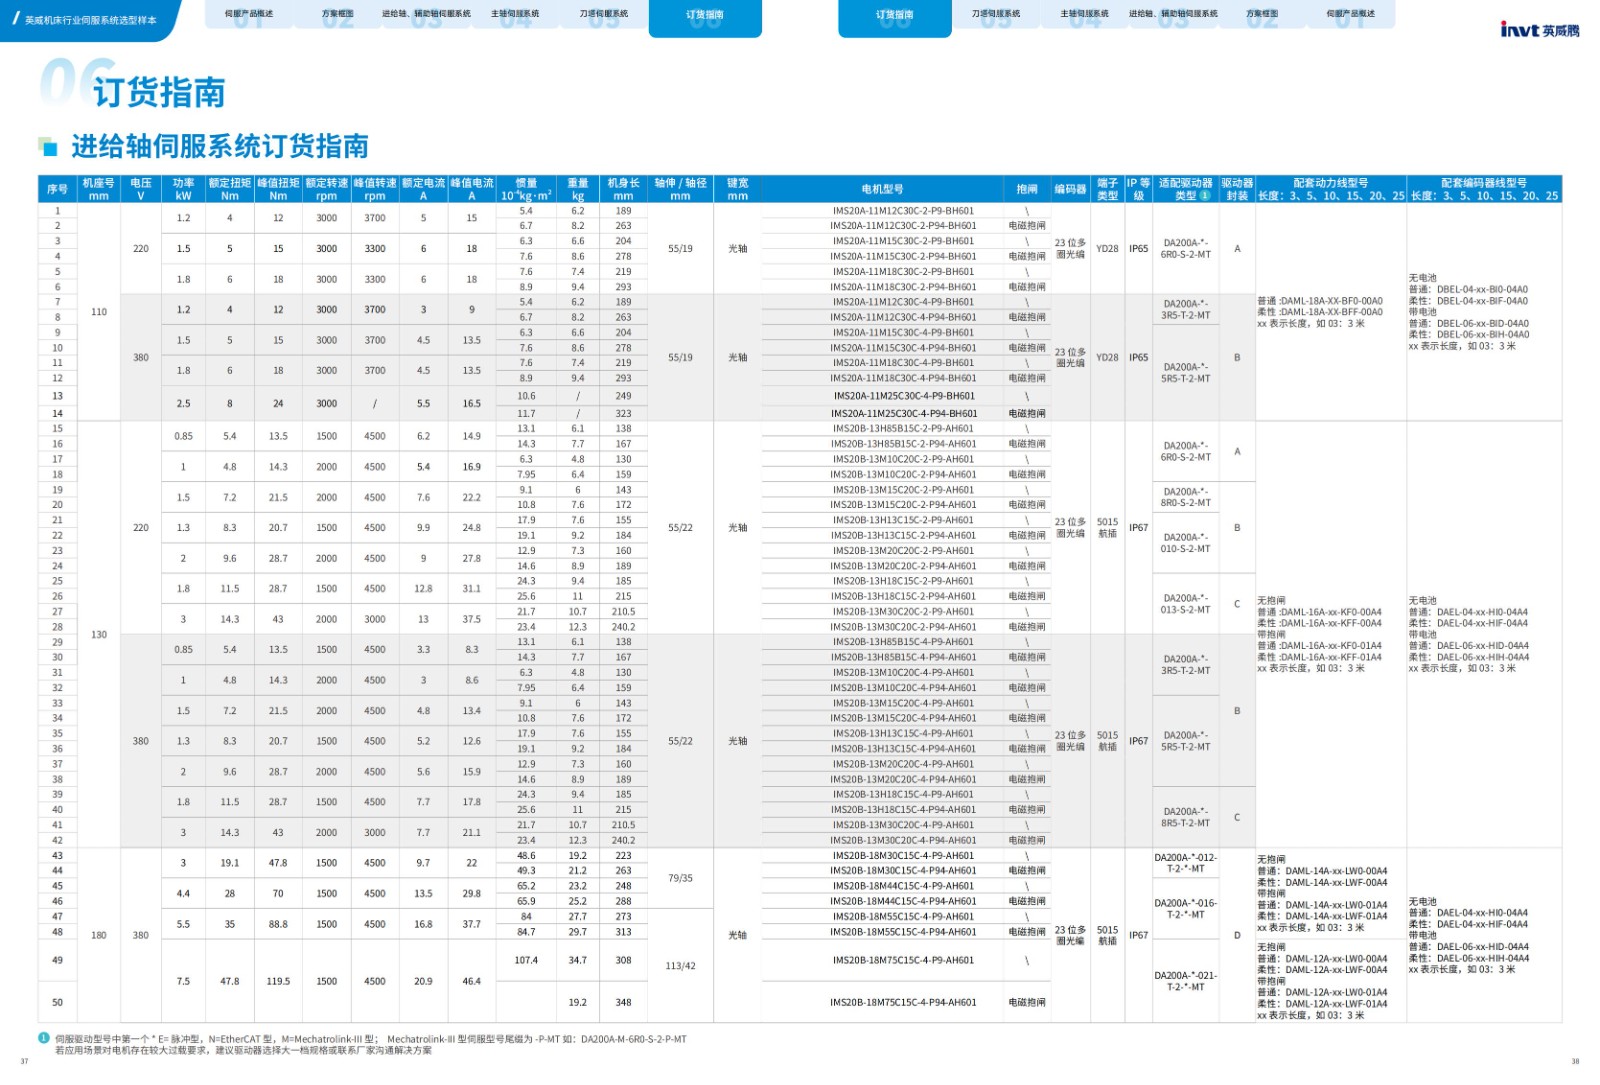Click the 113/42 shaft extension cell

(x=680, y=966)
